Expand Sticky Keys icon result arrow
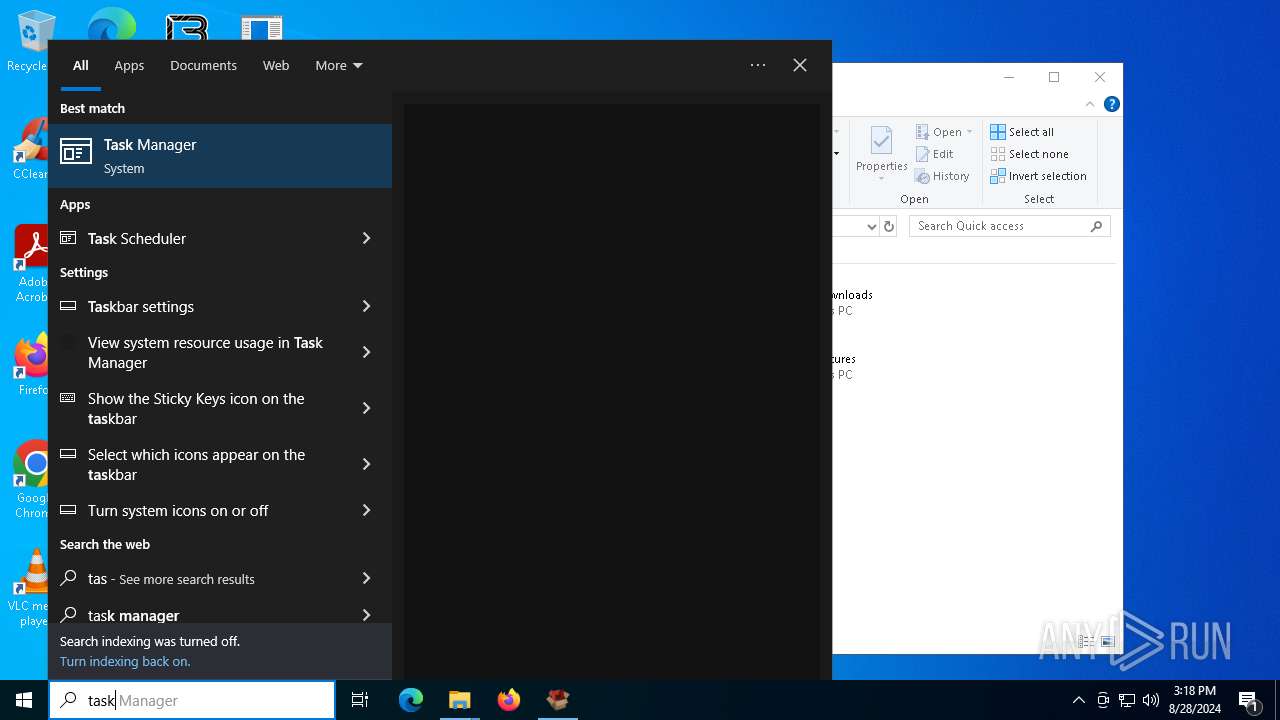The height and width of the screenshot is (720, 1280). tap(366, 408)
